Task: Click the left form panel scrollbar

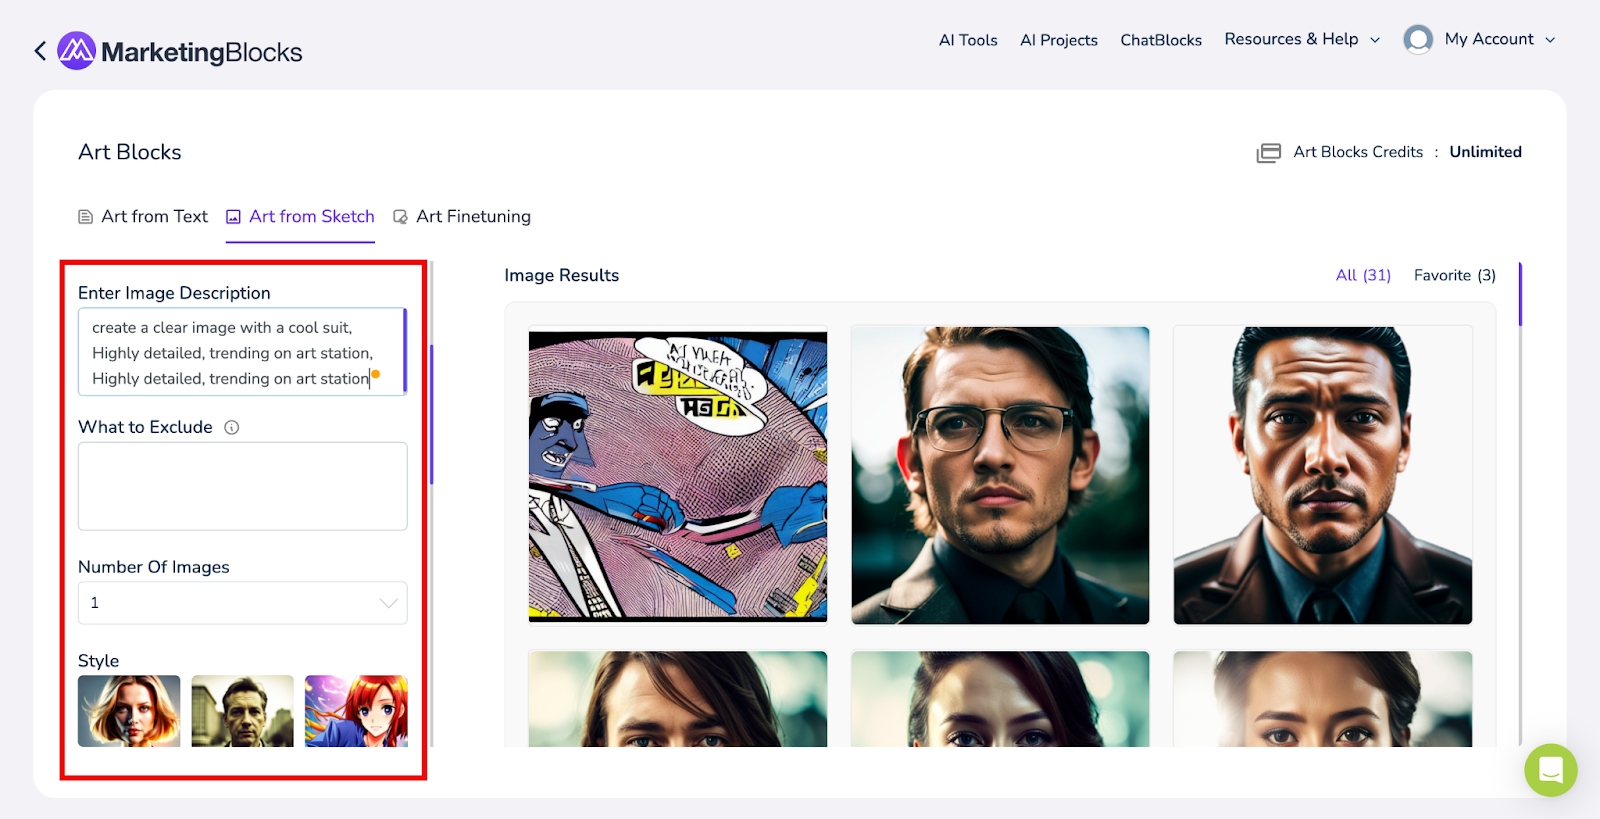Action: pyautogui.click(x=431, y=414)
